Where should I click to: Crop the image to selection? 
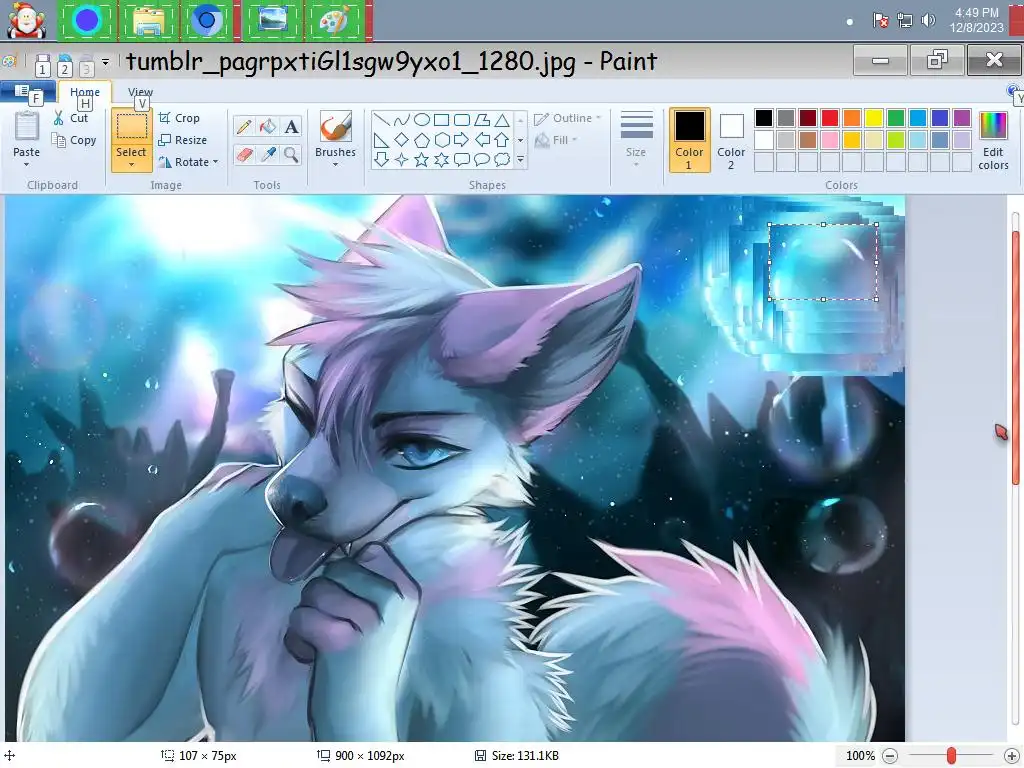tap(179, 118)
